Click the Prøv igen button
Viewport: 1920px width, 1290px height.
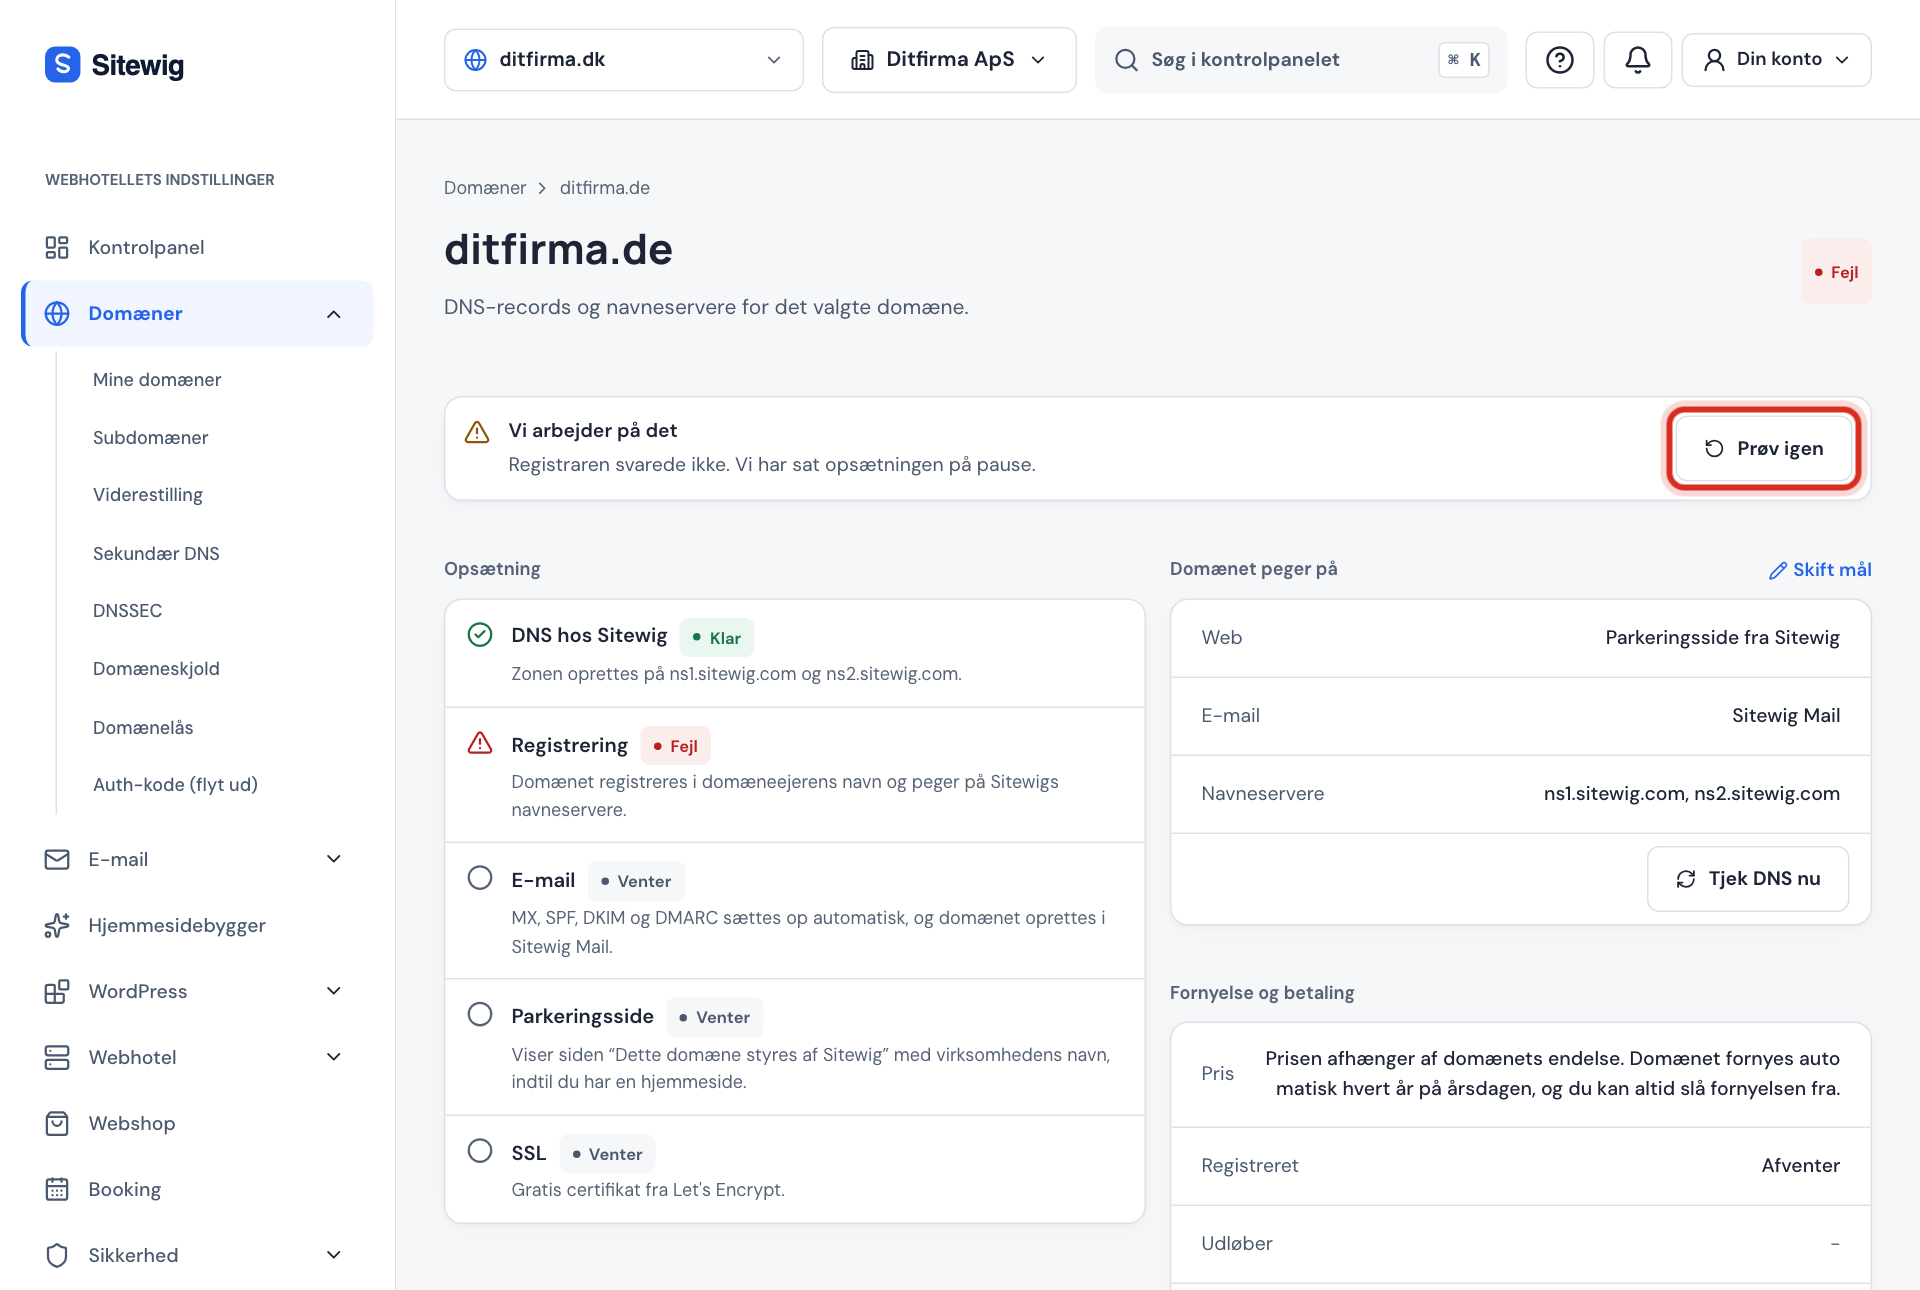coord(1763,448)
